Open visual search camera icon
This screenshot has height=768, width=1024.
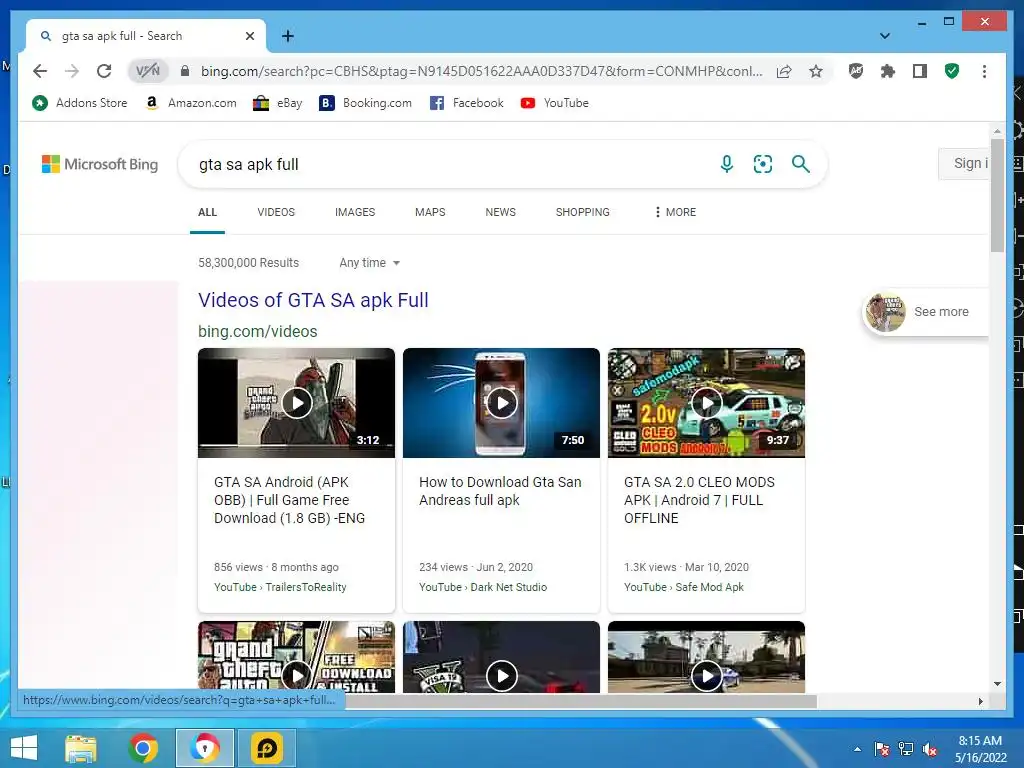pos(763,164)
